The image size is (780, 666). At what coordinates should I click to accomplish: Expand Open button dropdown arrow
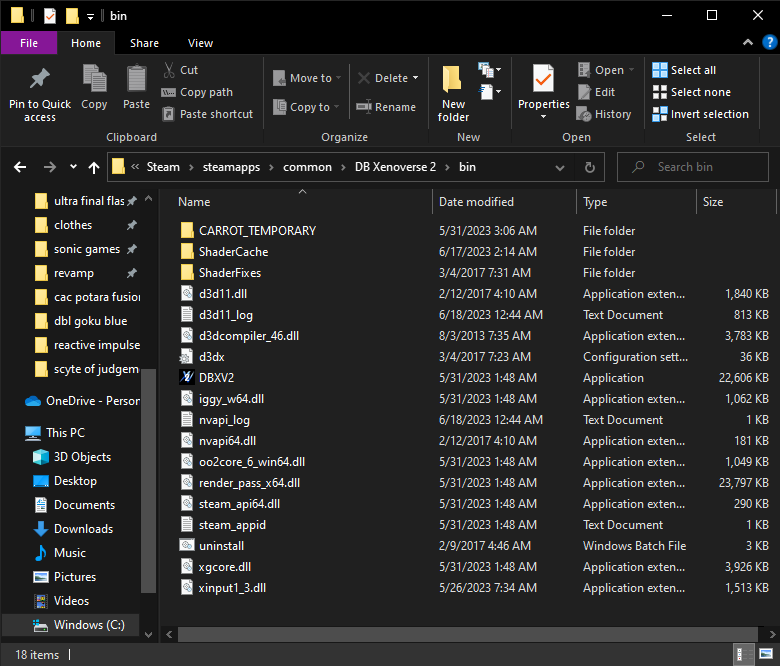(631, 70)
